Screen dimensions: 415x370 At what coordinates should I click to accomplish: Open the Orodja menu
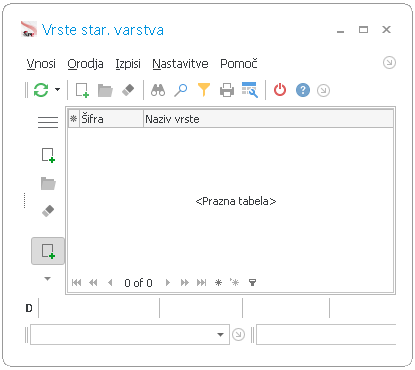point(85,63)
